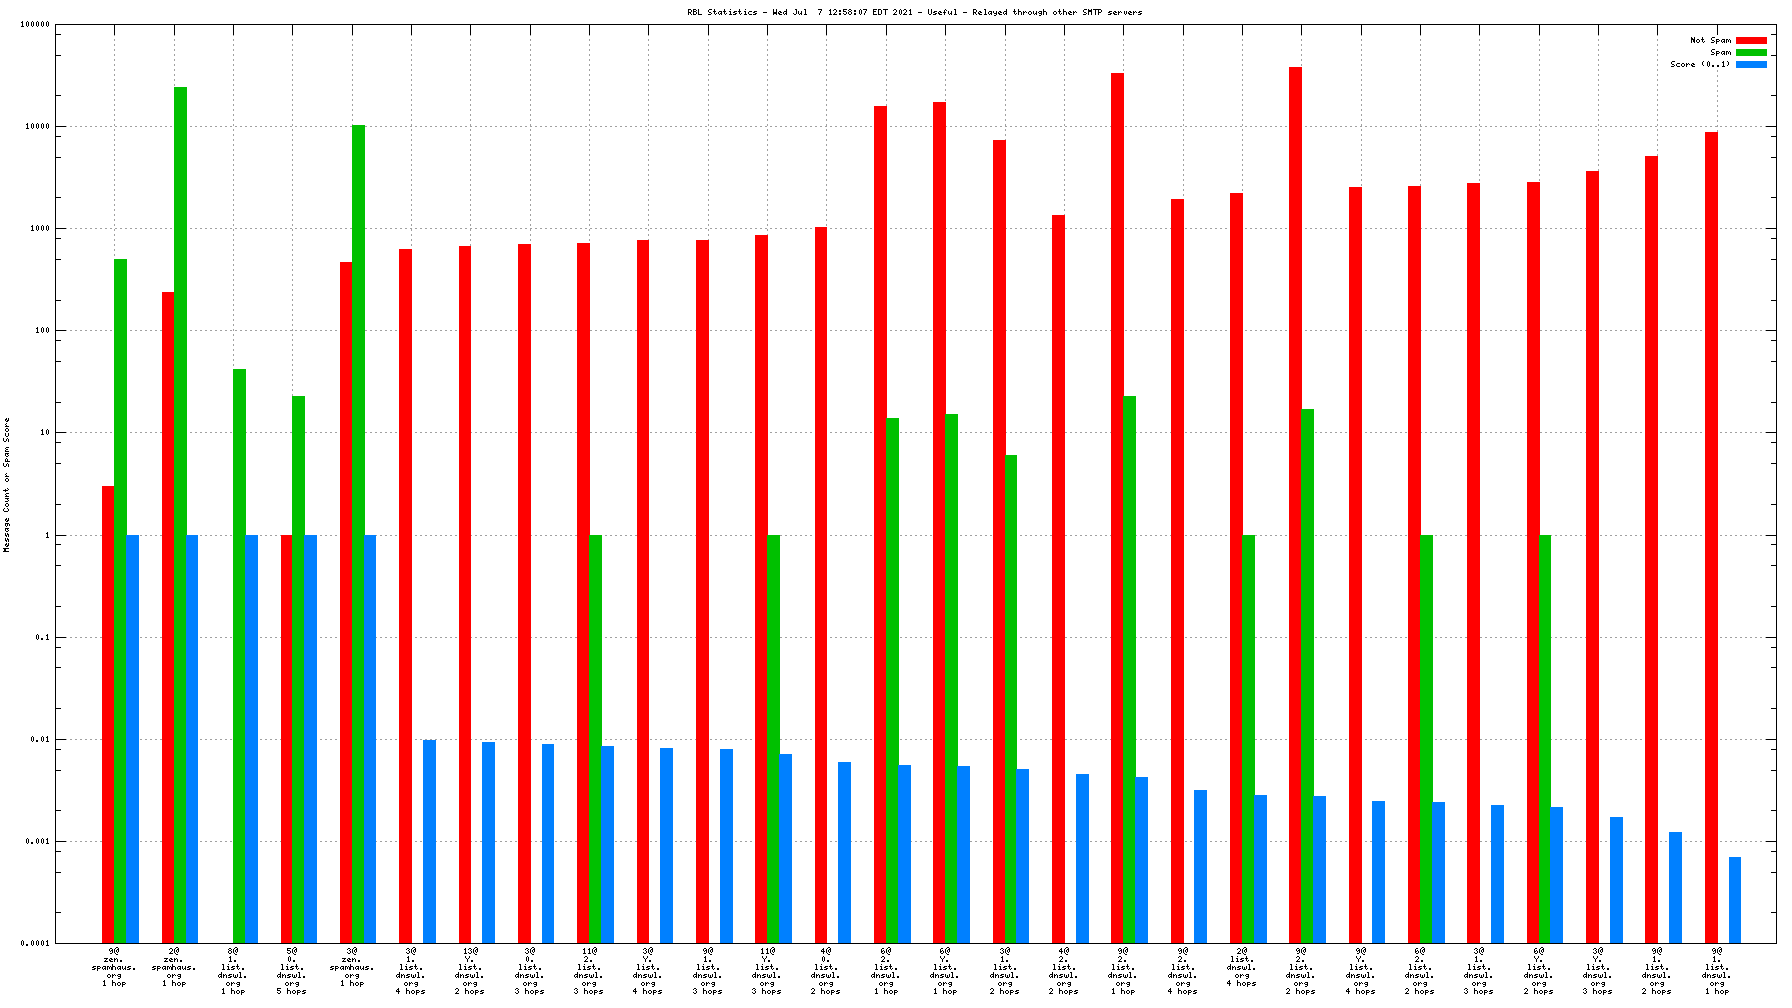Select the 2@zen.spamhaus.org 1 hop axis label

tap(174, 967)
